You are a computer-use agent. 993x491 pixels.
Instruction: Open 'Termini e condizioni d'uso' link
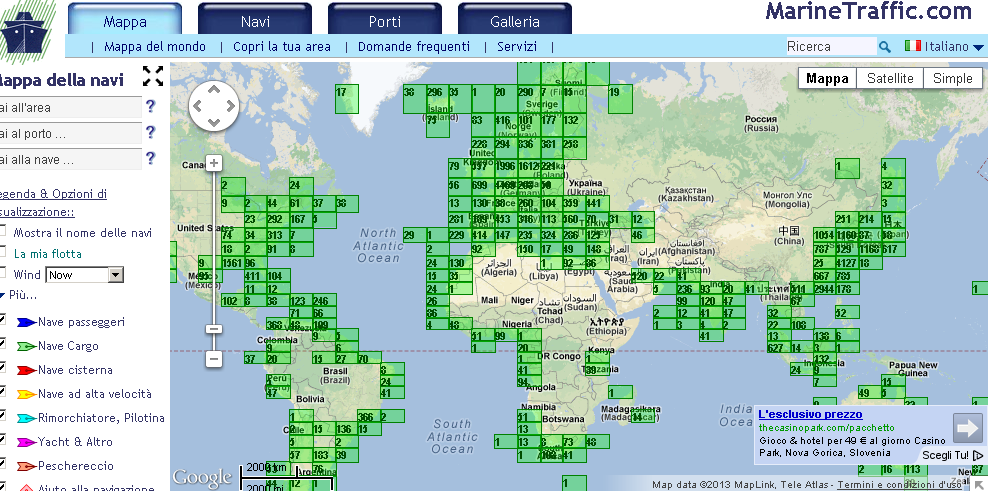click(899, 485)
